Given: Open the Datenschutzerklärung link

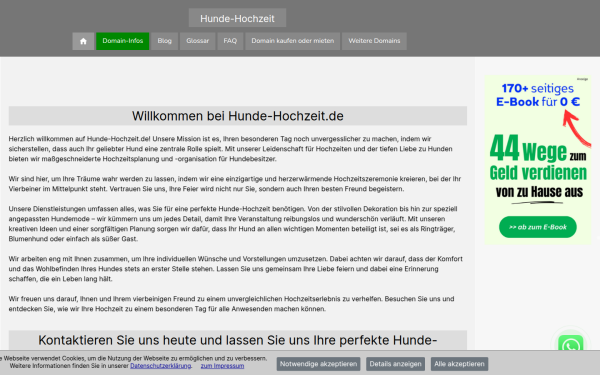Looking at the screenshot, I should [x=160, y=366].
